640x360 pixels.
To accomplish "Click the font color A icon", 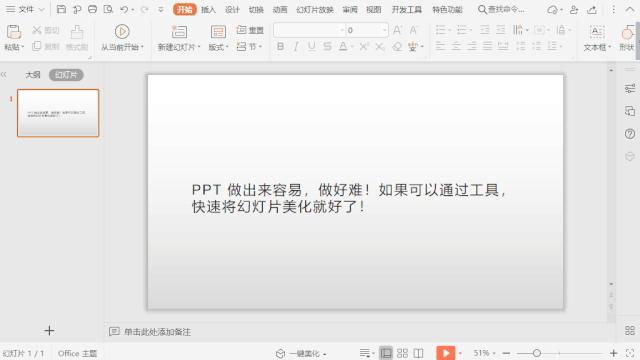I will [x=343, y=47].
